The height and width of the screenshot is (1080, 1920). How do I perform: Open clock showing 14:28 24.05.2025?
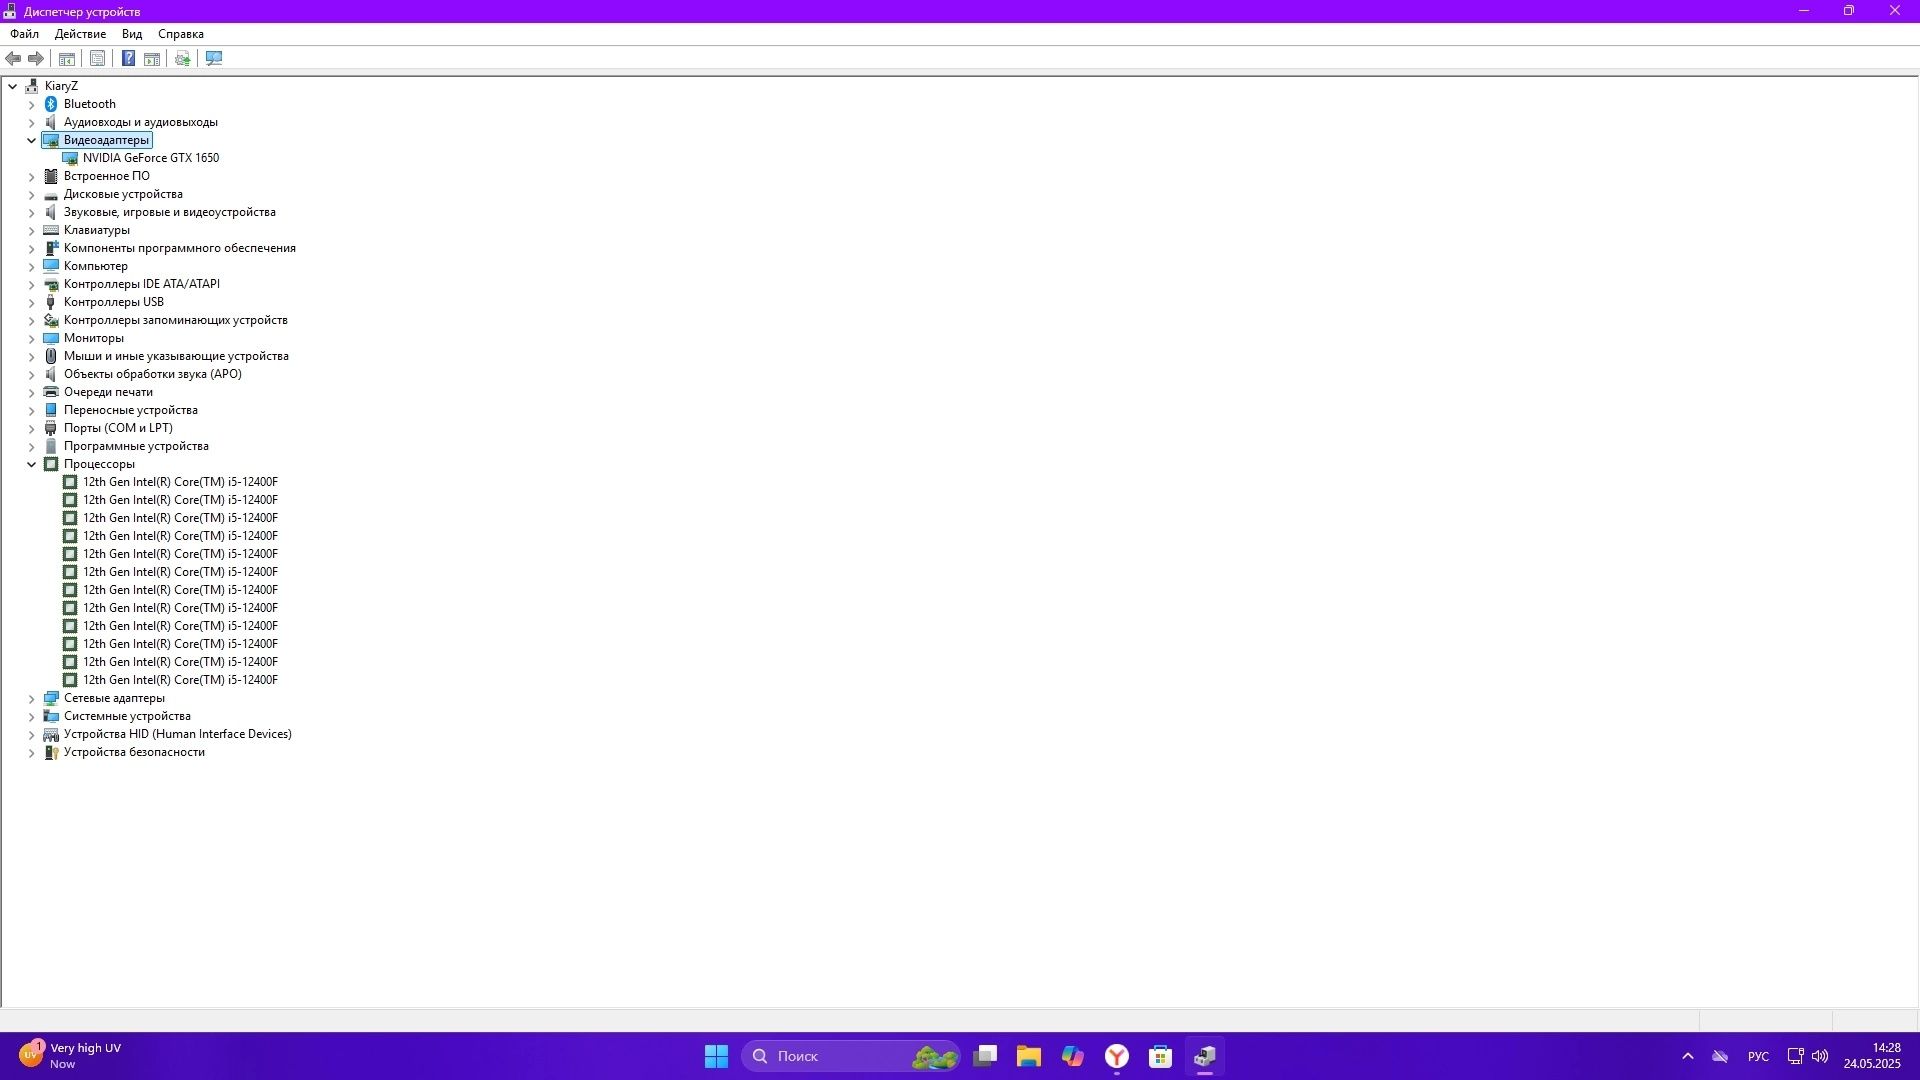(1872, 1056)
